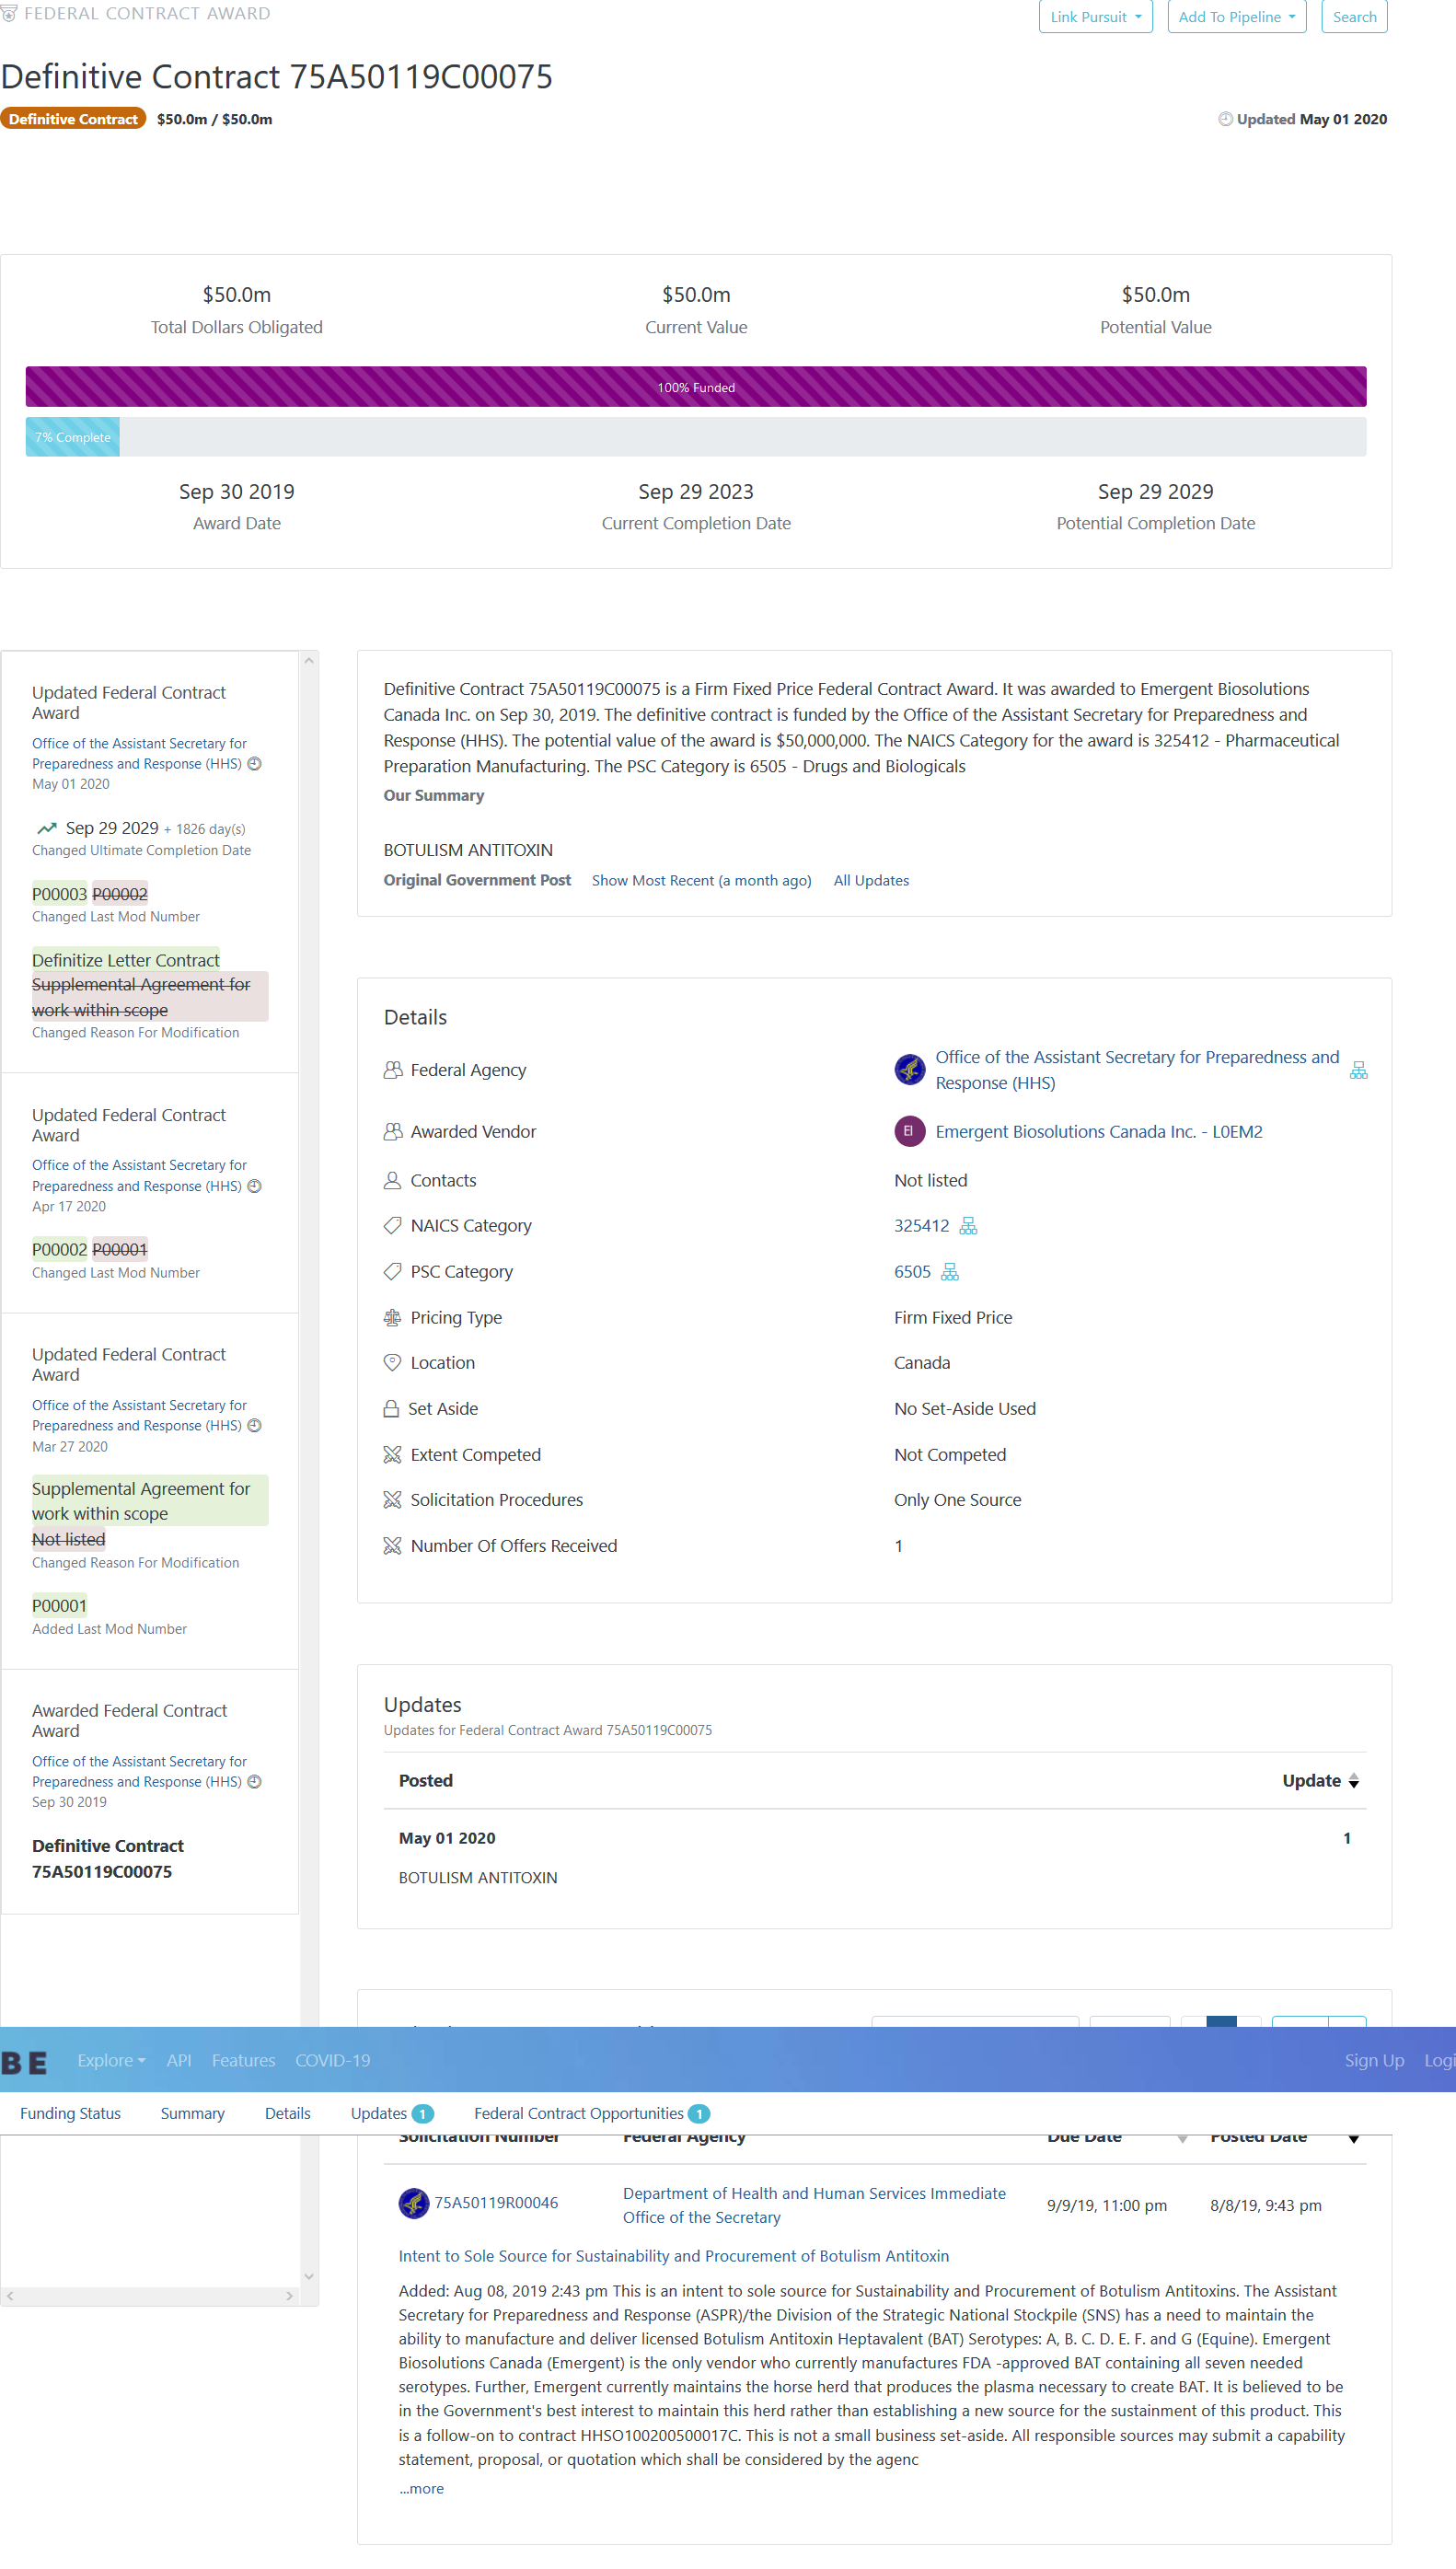Click the purple EI vendor avatar

tap(908, 1132)
